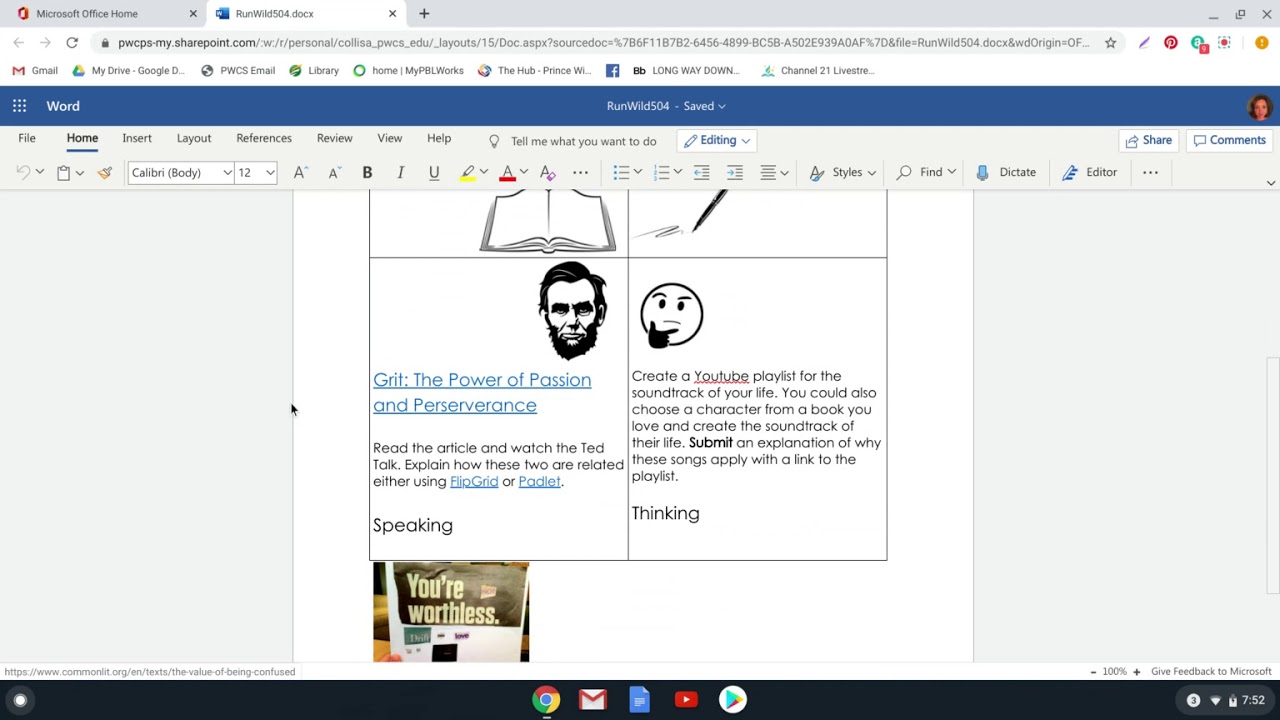The height and width of the screenshot is (720, 1280).
Task: Apply red font color
Action: (x=507, y=173)
